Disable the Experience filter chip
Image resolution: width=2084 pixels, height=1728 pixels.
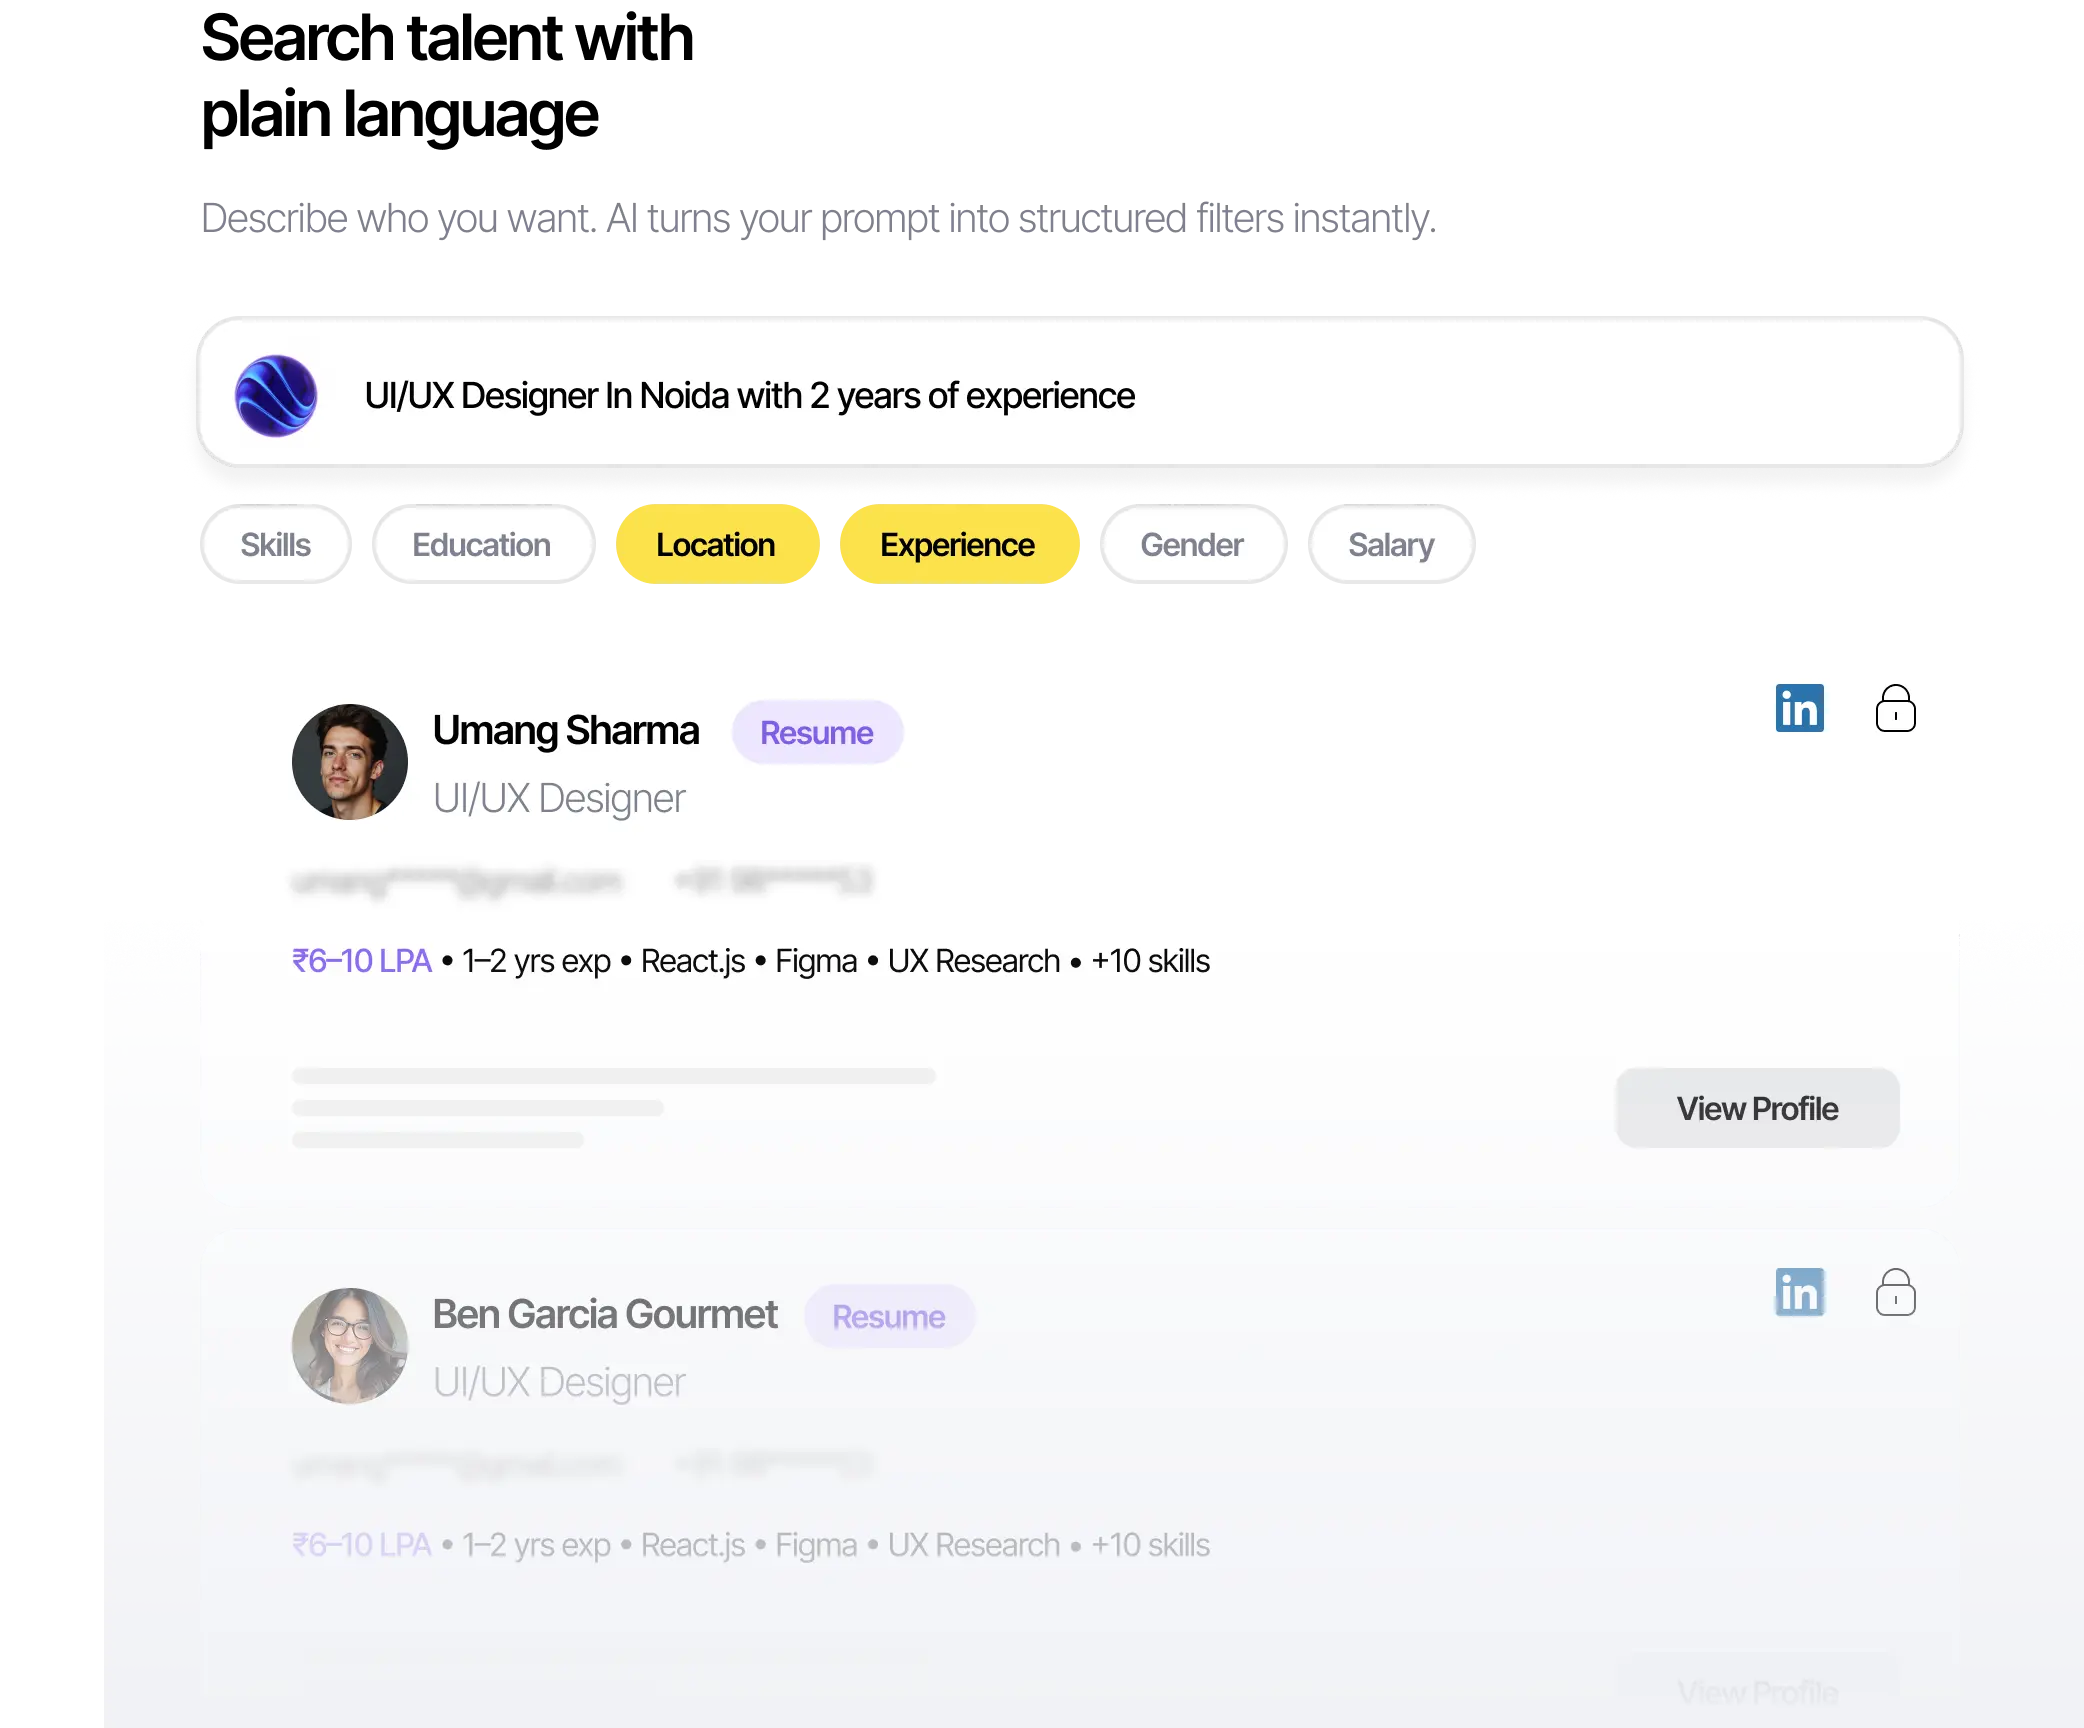pos(957,545)
